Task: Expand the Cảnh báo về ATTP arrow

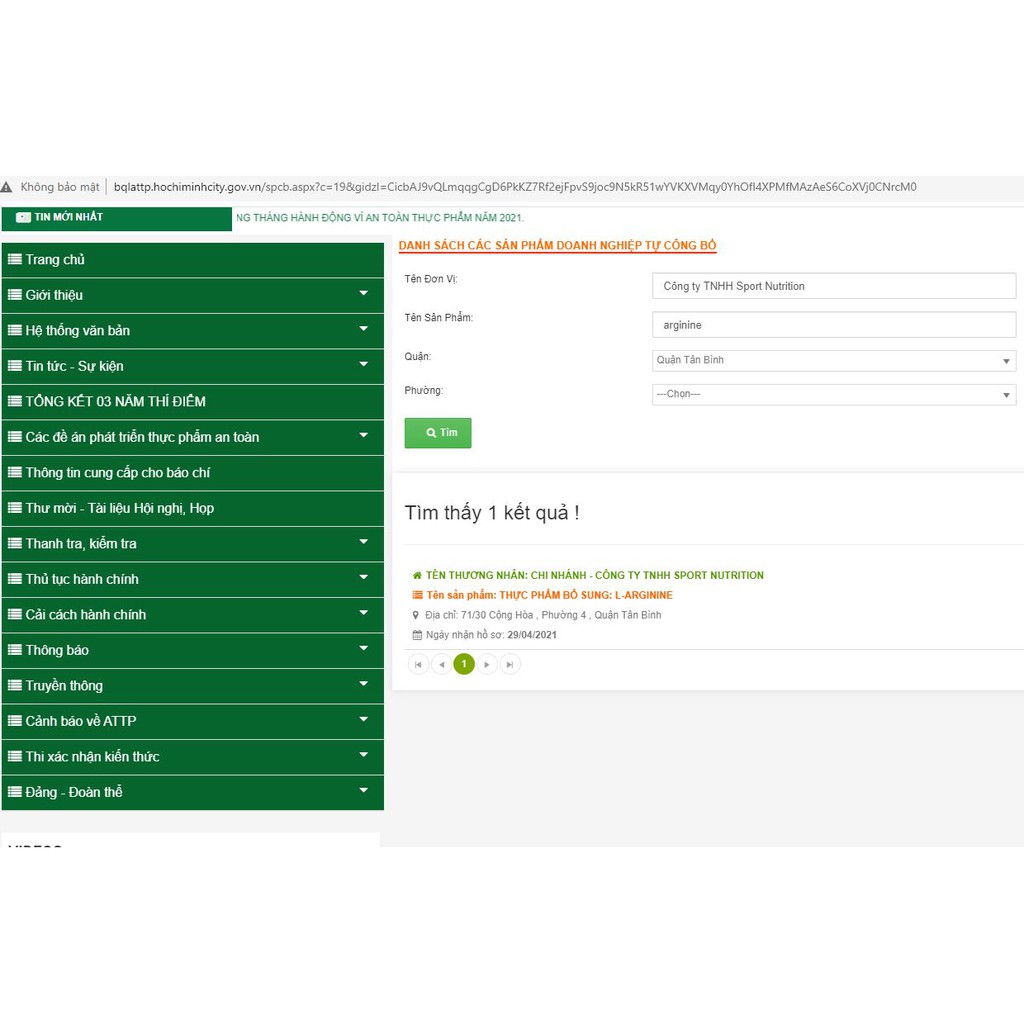Action: 364,719
